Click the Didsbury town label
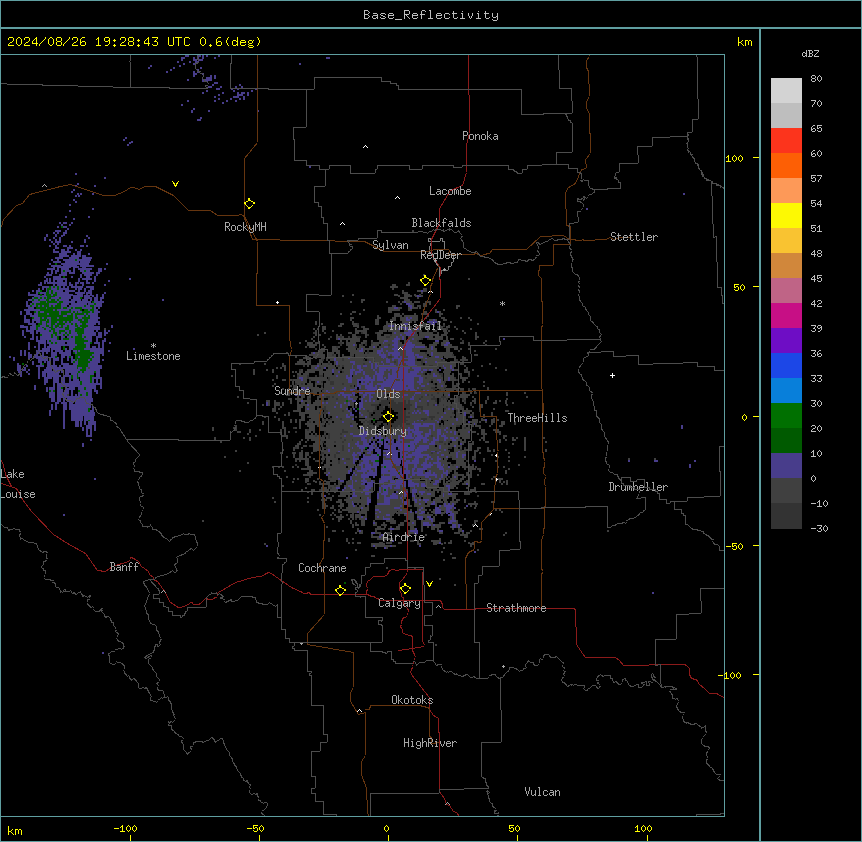 tap(383, 431)
